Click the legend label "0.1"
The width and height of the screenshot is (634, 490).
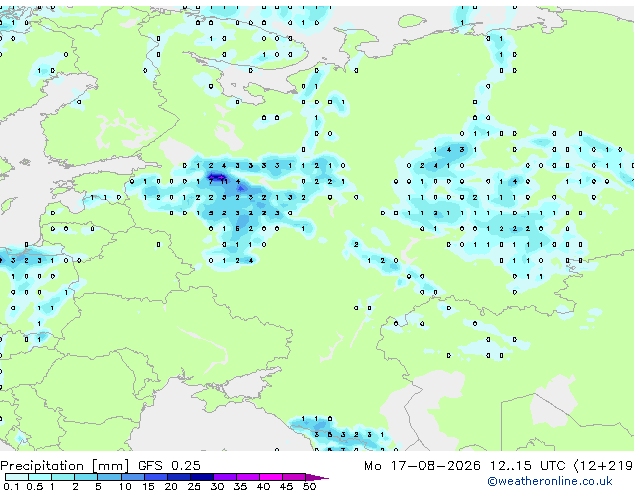(x=12, y=486)
